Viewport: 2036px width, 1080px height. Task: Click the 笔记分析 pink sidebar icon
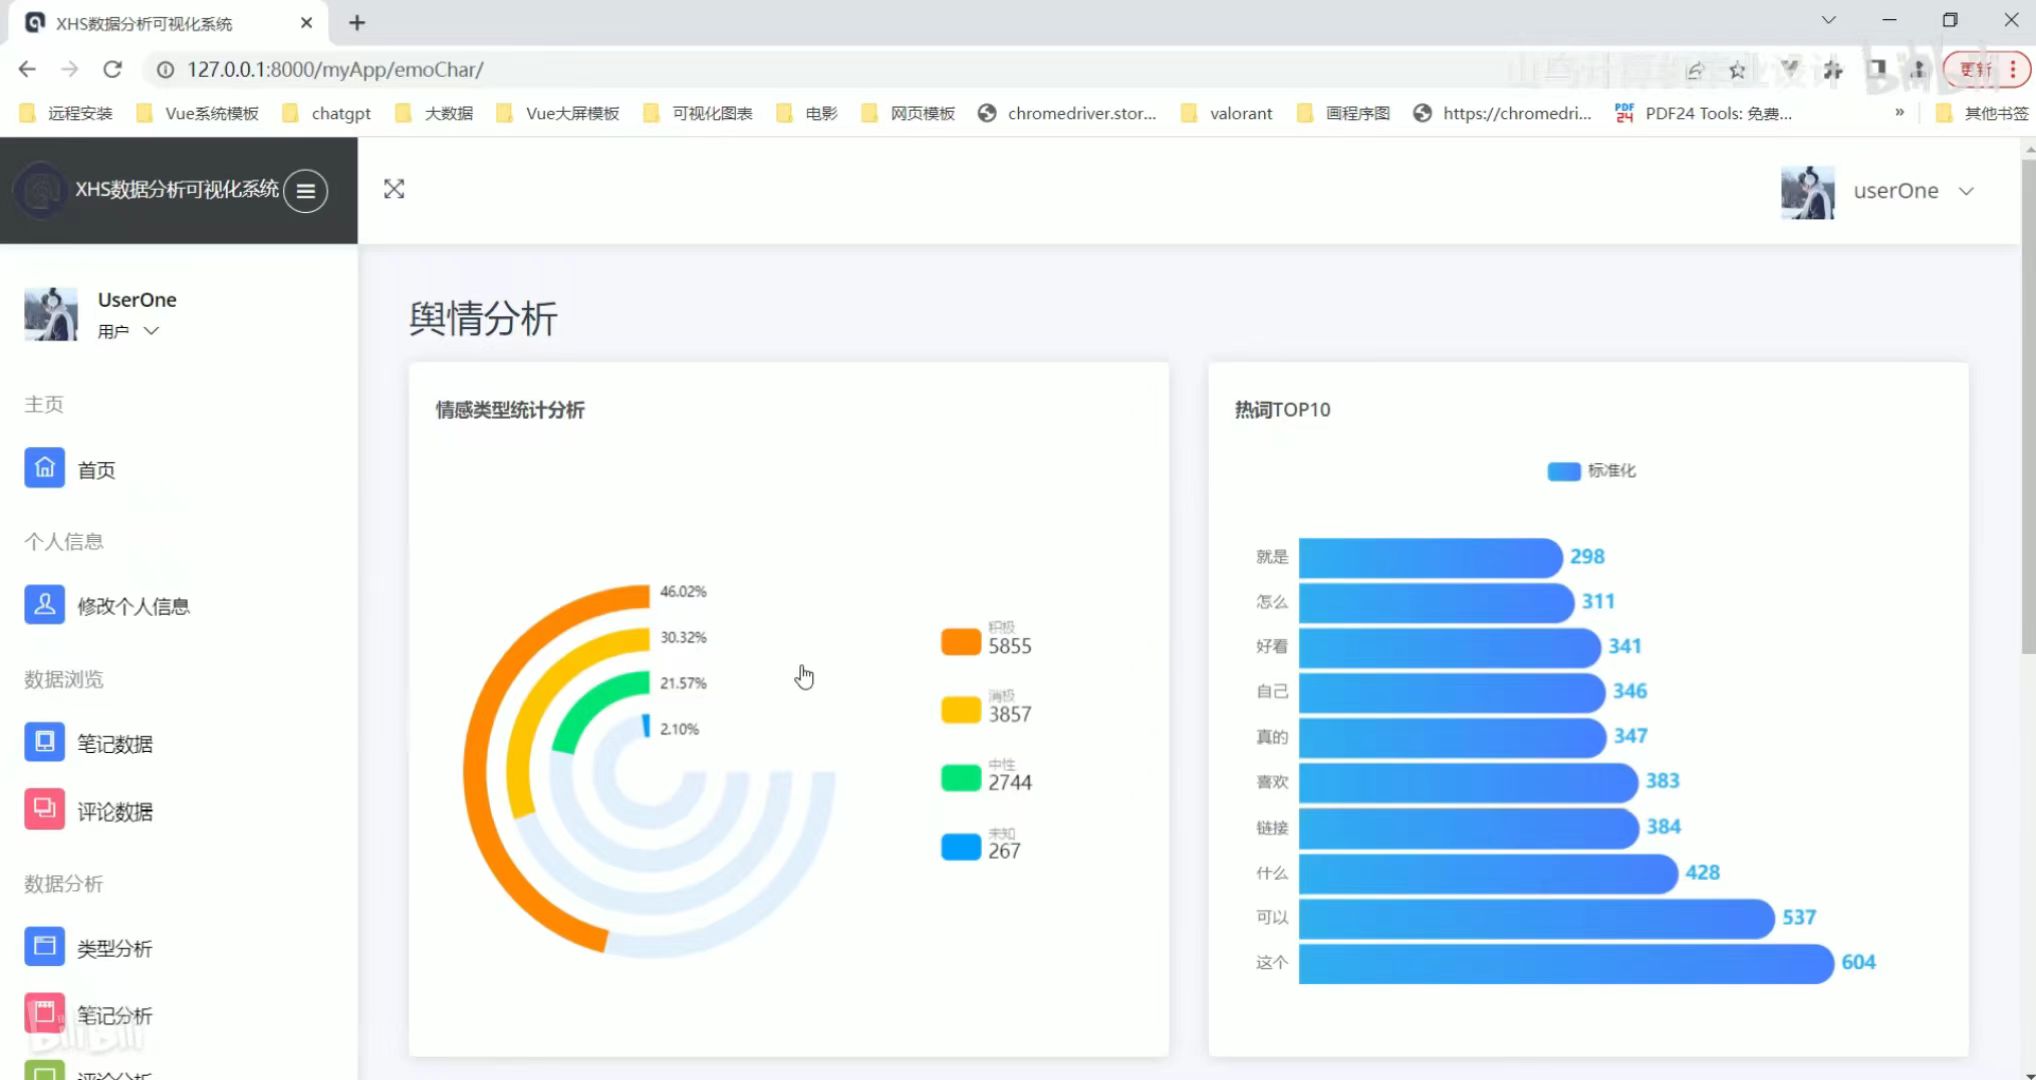(44, 1013)
